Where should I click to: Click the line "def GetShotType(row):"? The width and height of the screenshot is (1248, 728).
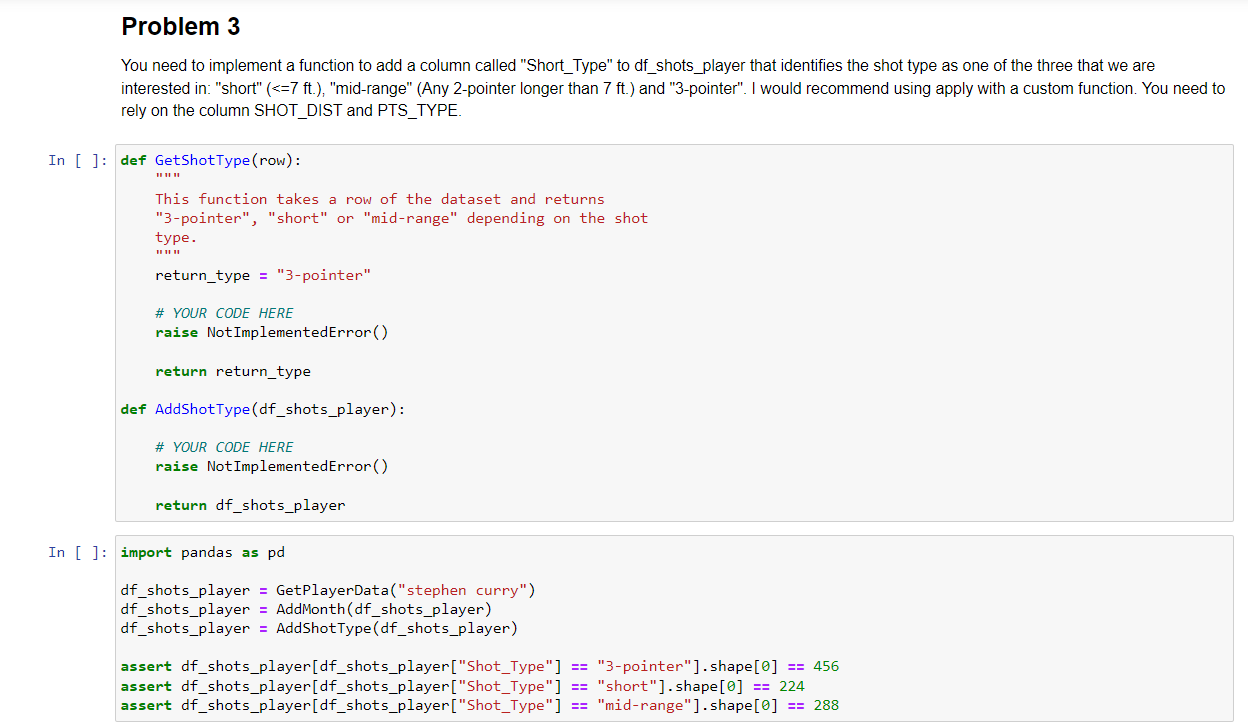tap(211, 160)
